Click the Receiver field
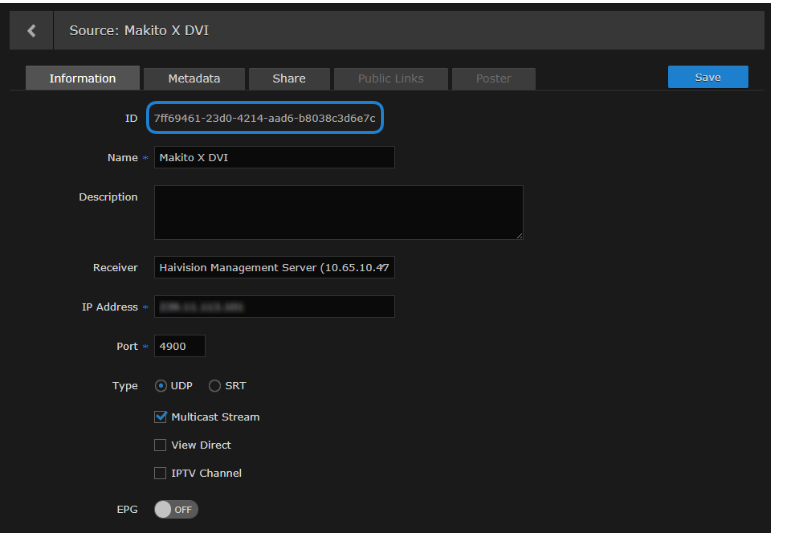Image resolution: width=790 pixels, height=553 pixels. pyautogui.click(x=274, y=267)
